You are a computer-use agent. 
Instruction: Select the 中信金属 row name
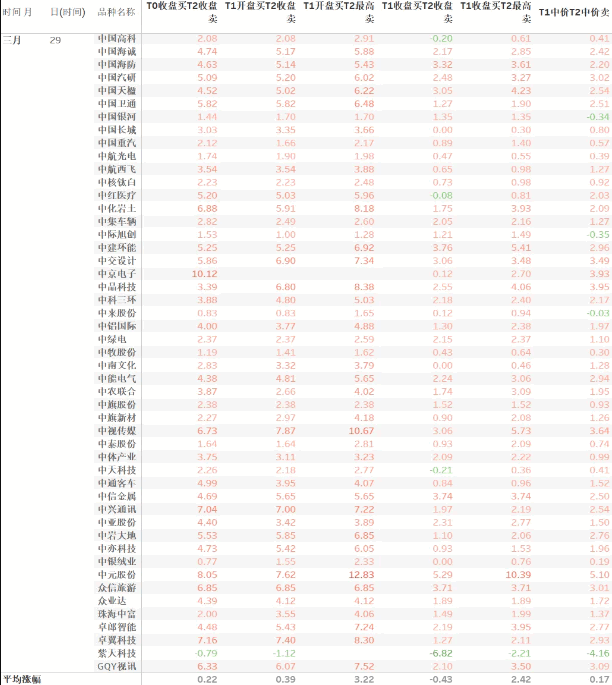point(117,496)
